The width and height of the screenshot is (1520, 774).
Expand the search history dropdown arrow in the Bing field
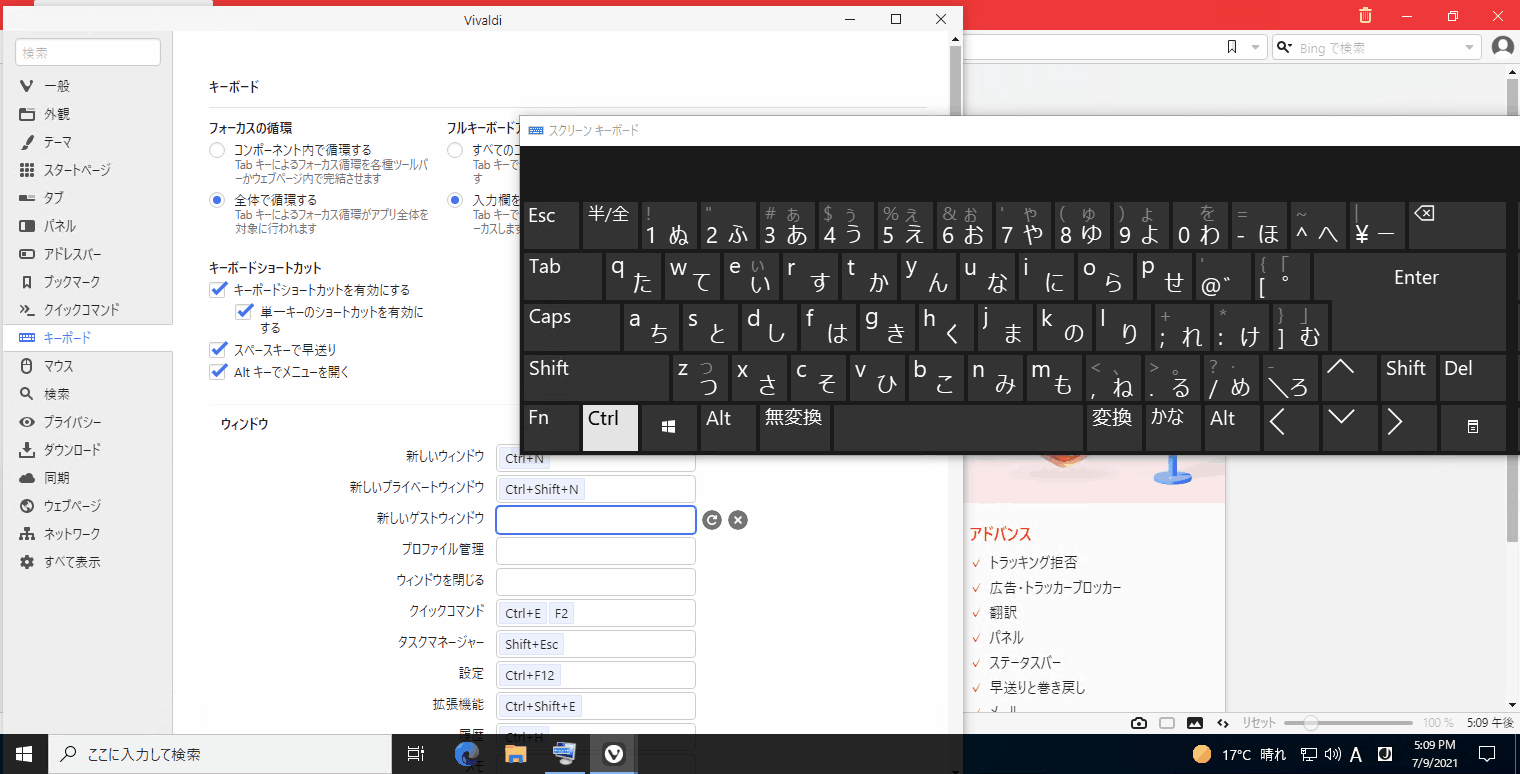[1469, 47]
